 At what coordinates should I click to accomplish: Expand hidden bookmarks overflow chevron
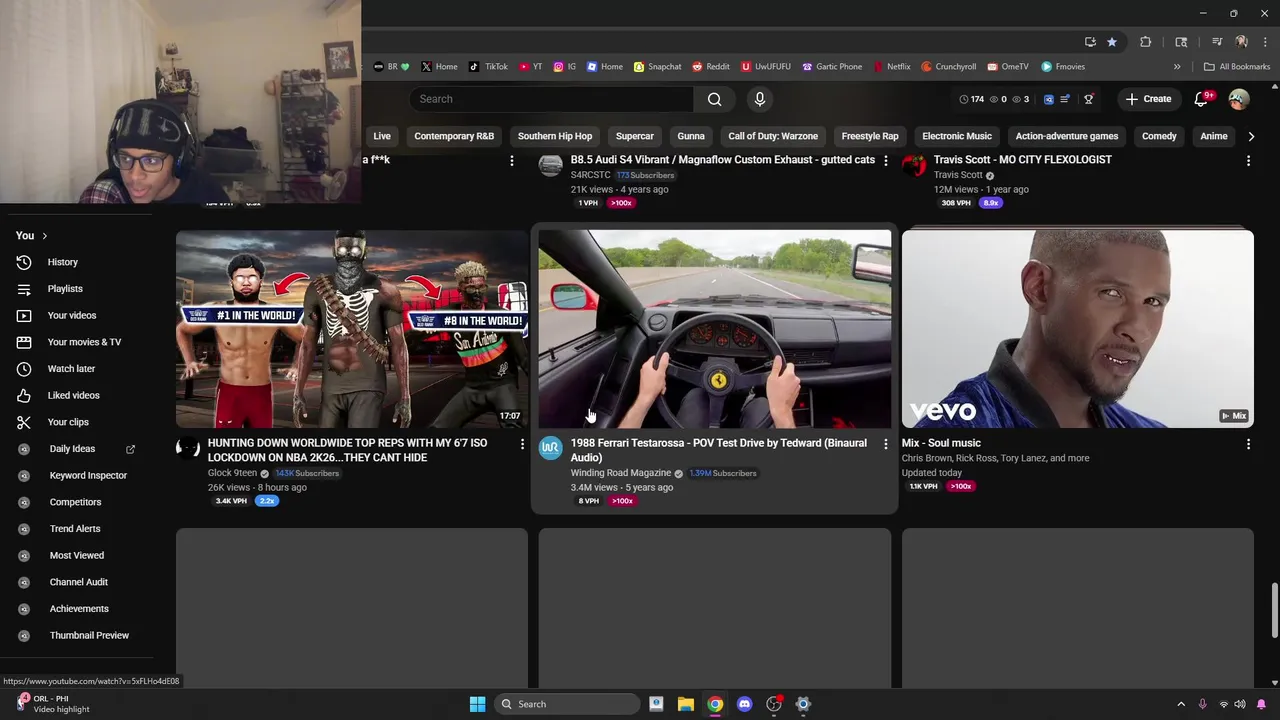tap(1177, 67)
